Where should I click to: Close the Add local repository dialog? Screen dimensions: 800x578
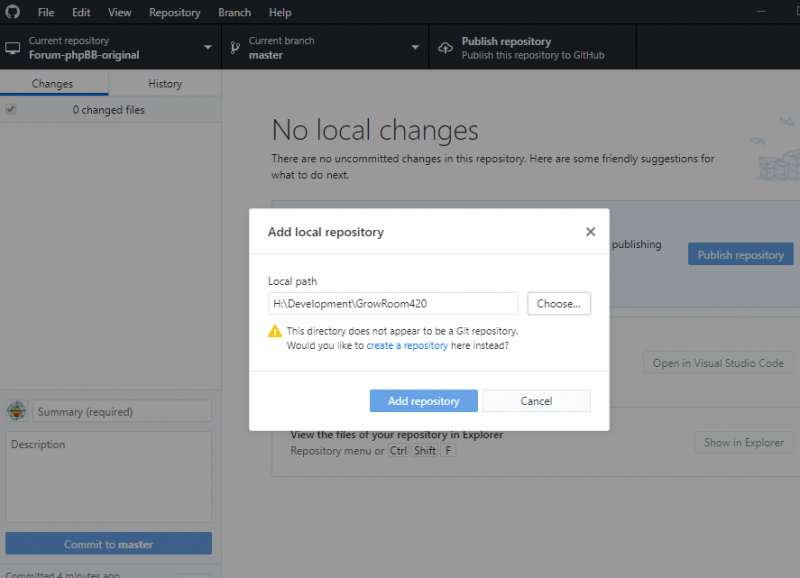[x=590, y=231]
